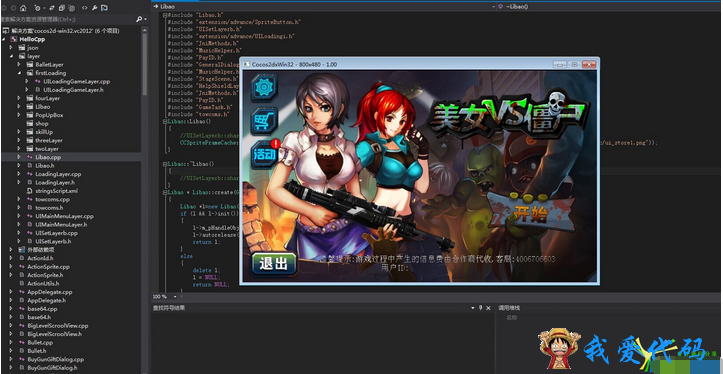Open the shopping cart store icon
723x374 pixels.
tap(264, 121)
